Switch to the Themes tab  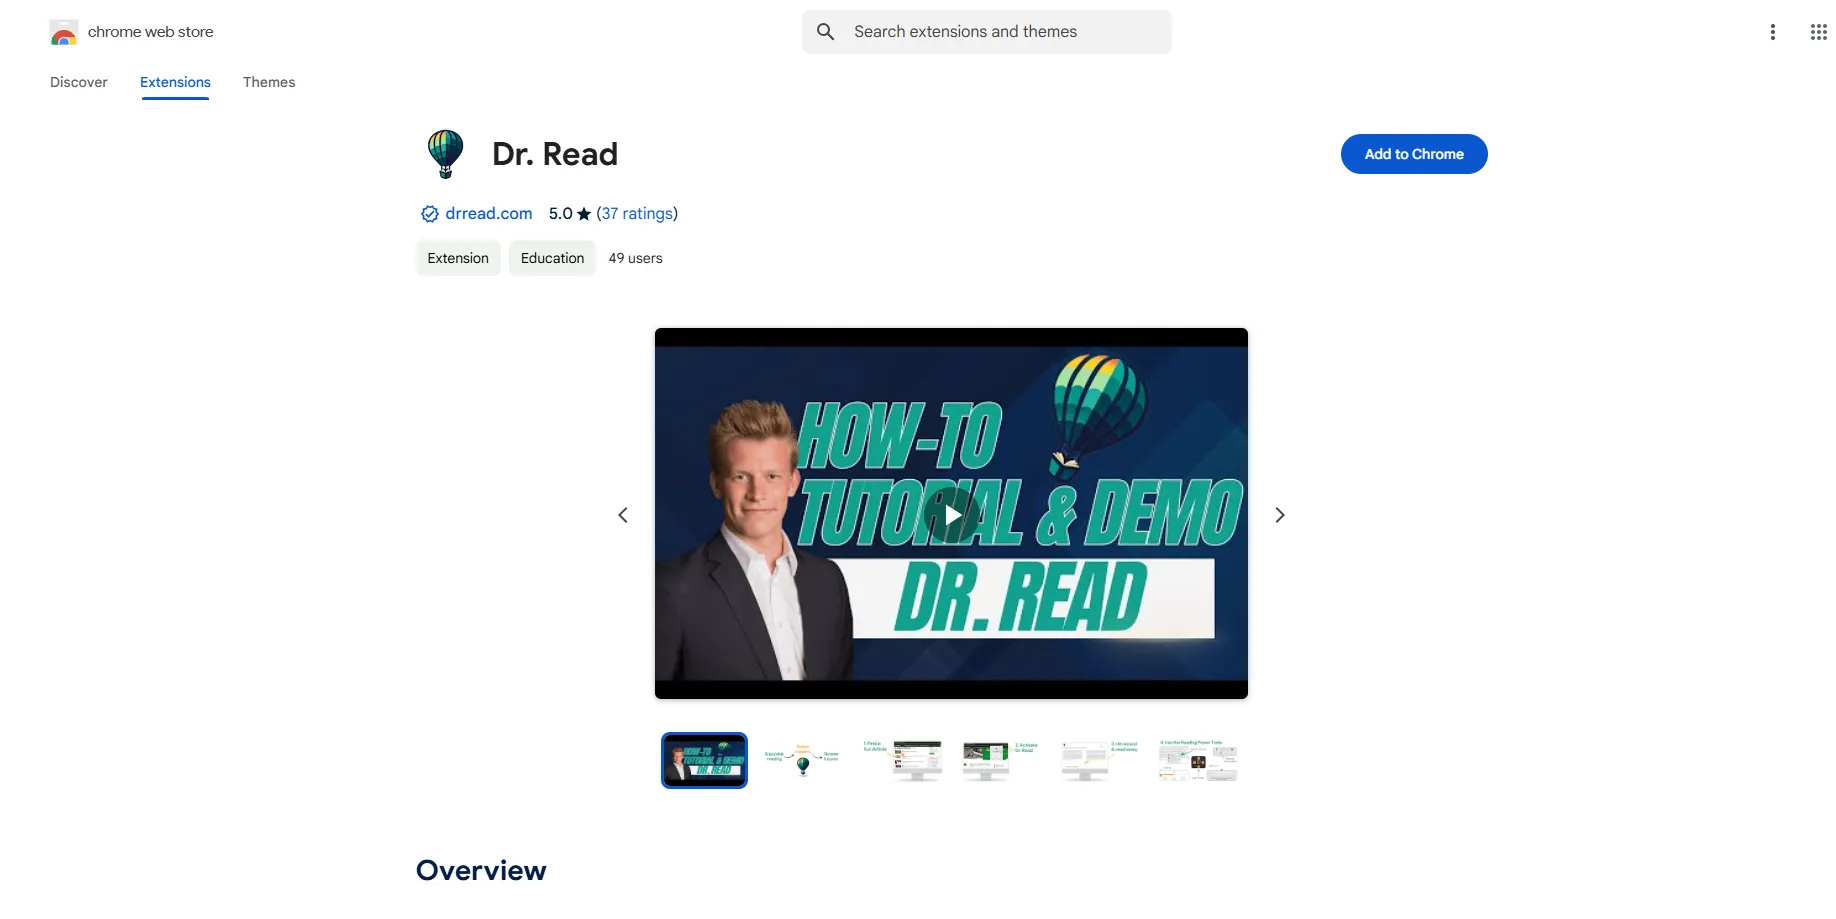268,82
